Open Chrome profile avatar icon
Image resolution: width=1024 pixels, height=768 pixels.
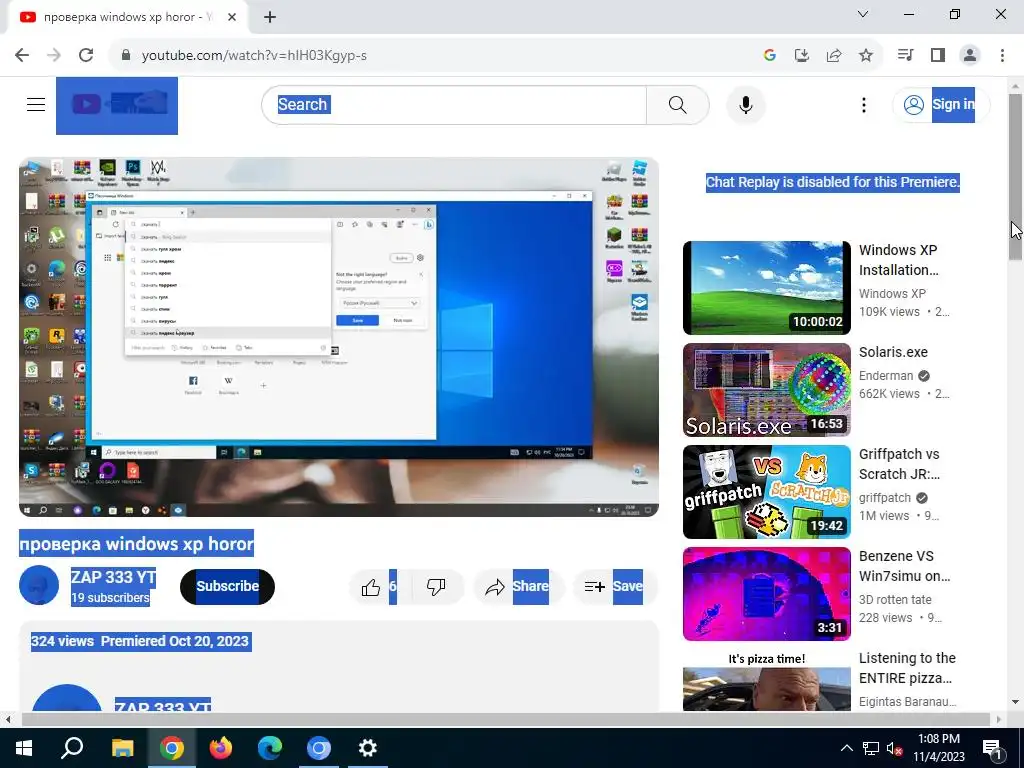click(x=970, y=56)
